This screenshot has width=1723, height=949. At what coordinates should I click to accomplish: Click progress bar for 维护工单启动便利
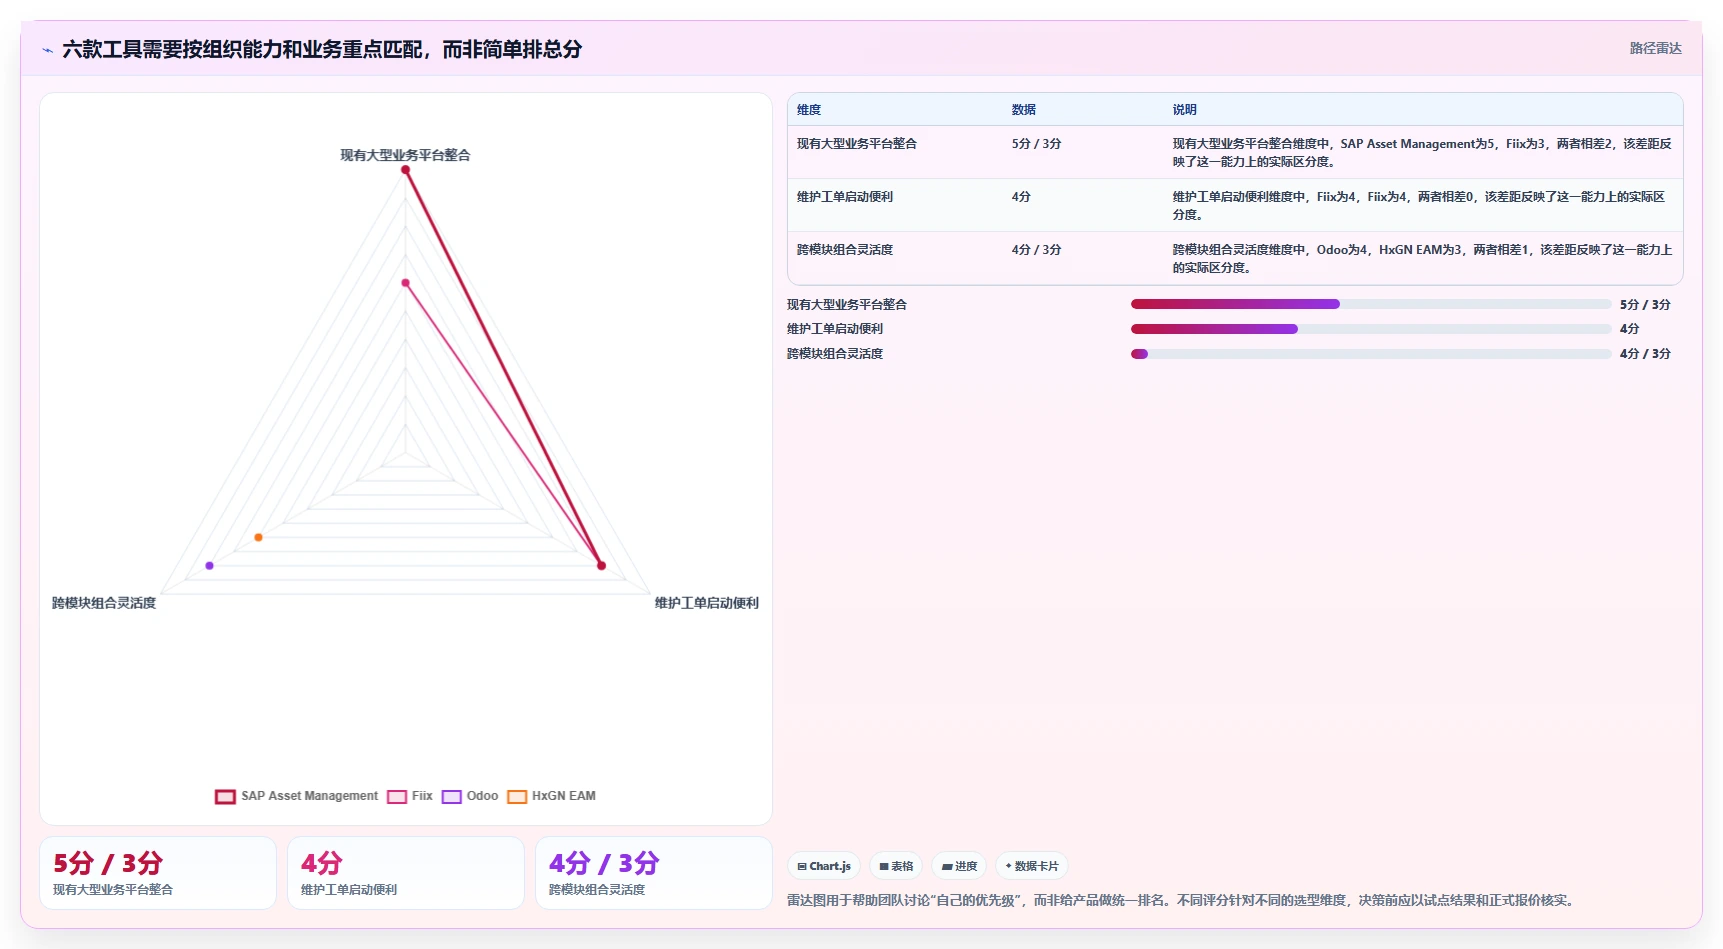click(1371, 329)
